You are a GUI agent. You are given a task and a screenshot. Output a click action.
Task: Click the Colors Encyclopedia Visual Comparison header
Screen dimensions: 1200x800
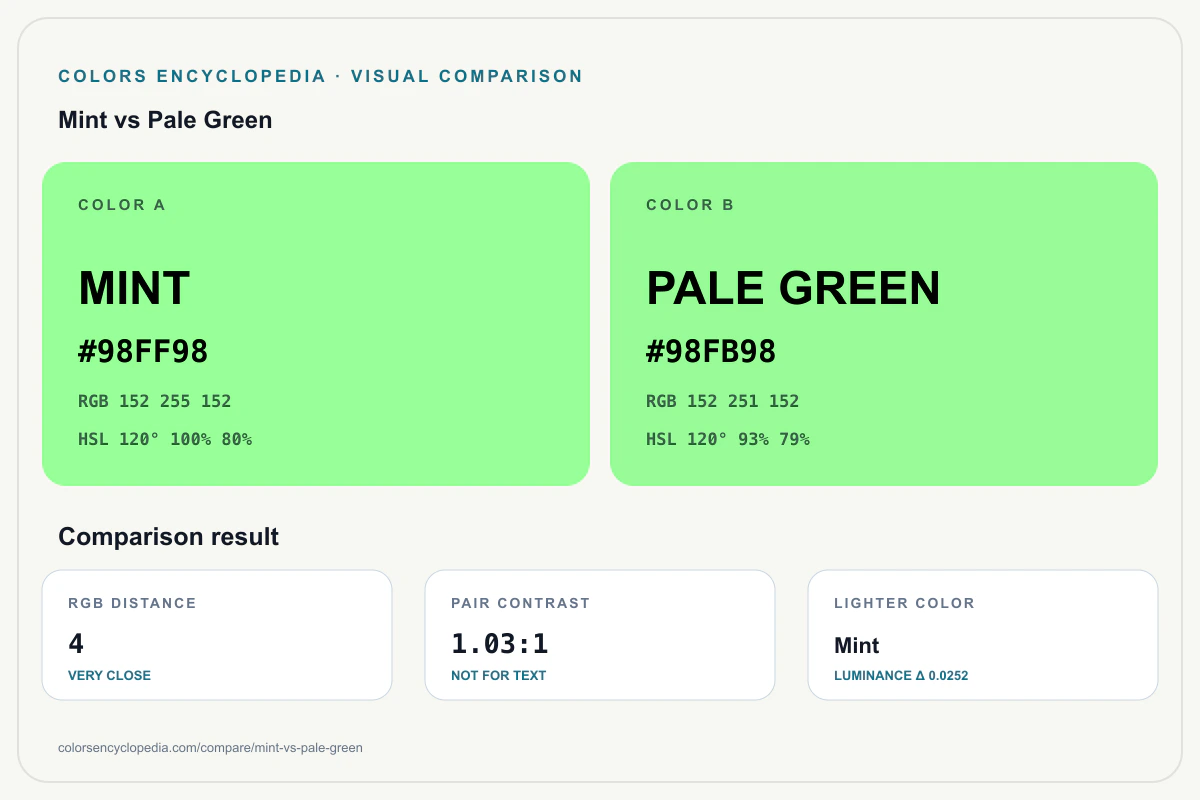tap(321, 76)
